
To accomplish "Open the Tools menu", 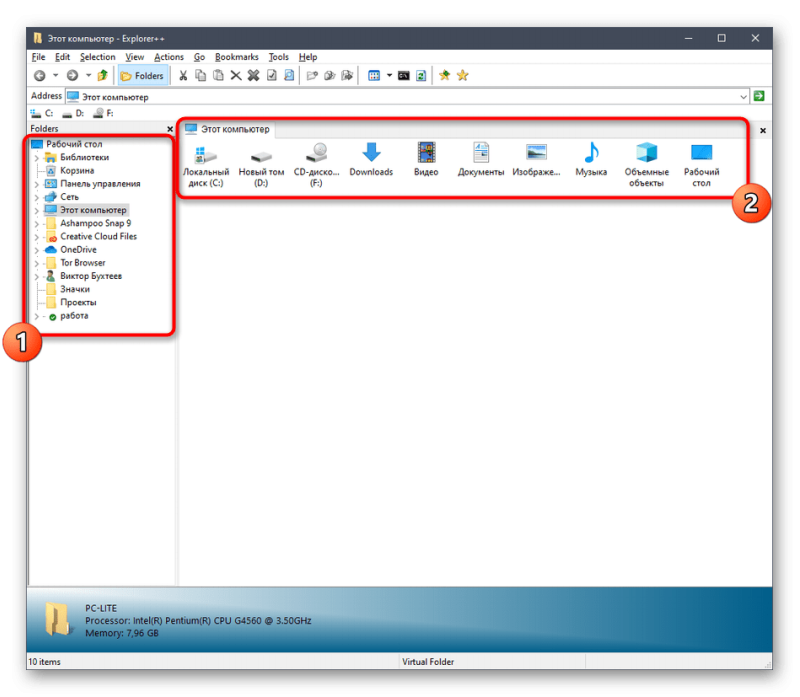I will [279, 57].
